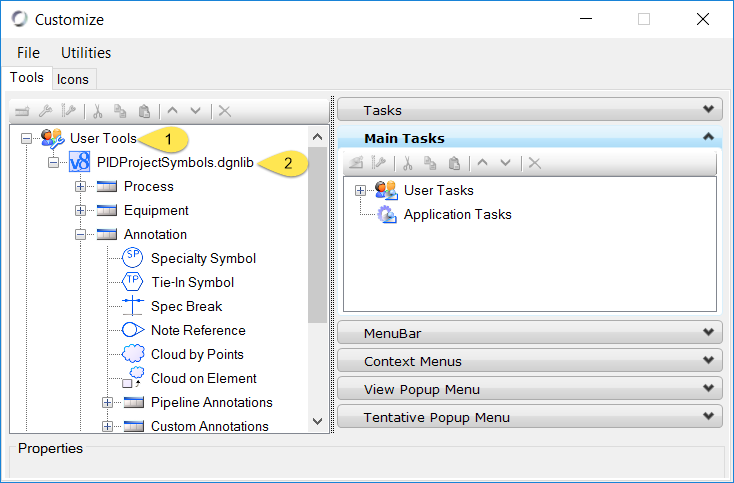Image resolution: width=734 pixels, height=483 pixels.
Task: Select the Spec Break tool icon
Action: (132, 306)
